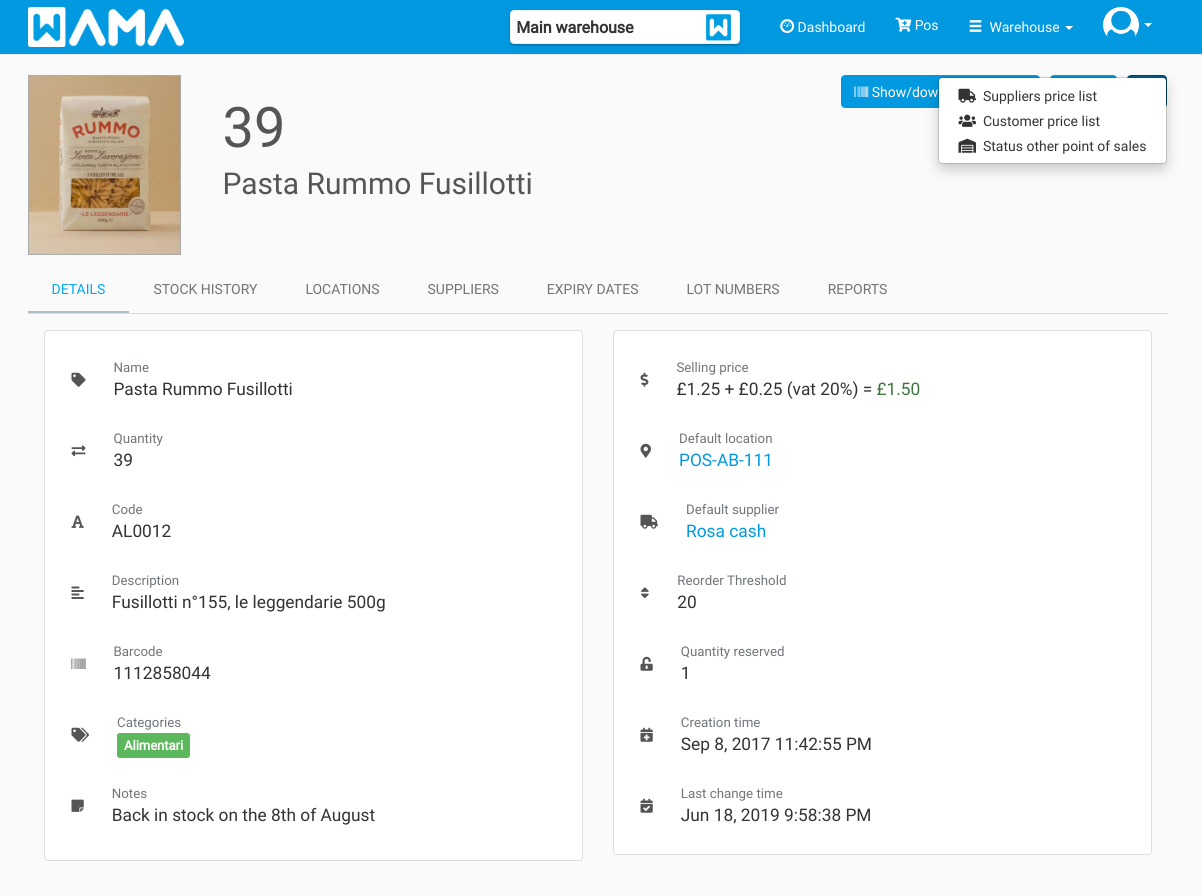This screenshot has height=896, width=1202.
Task: Open the user account avatar menu
Action: (1126, 24)
